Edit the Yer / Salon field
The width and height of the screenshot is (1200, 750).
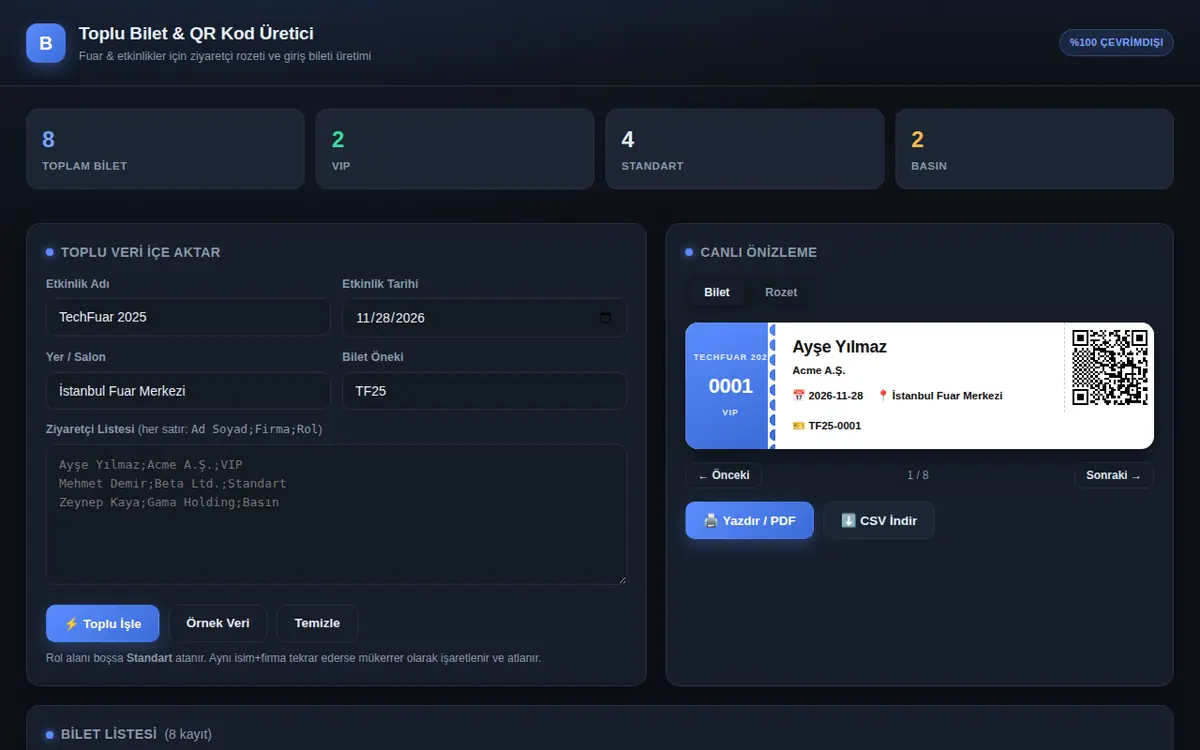188,391
